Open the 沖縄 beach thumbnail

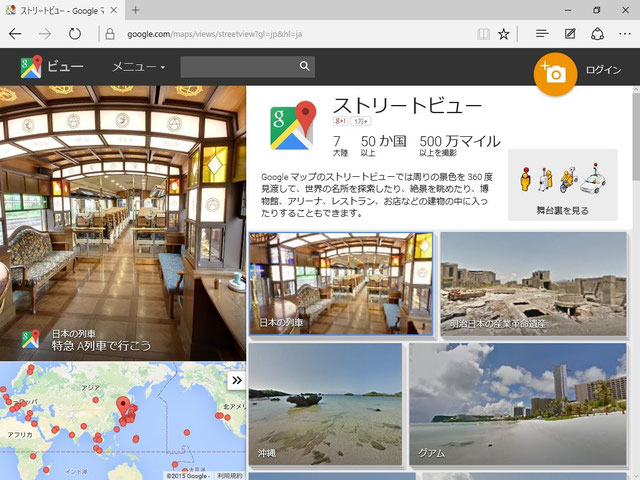(325, 404)
